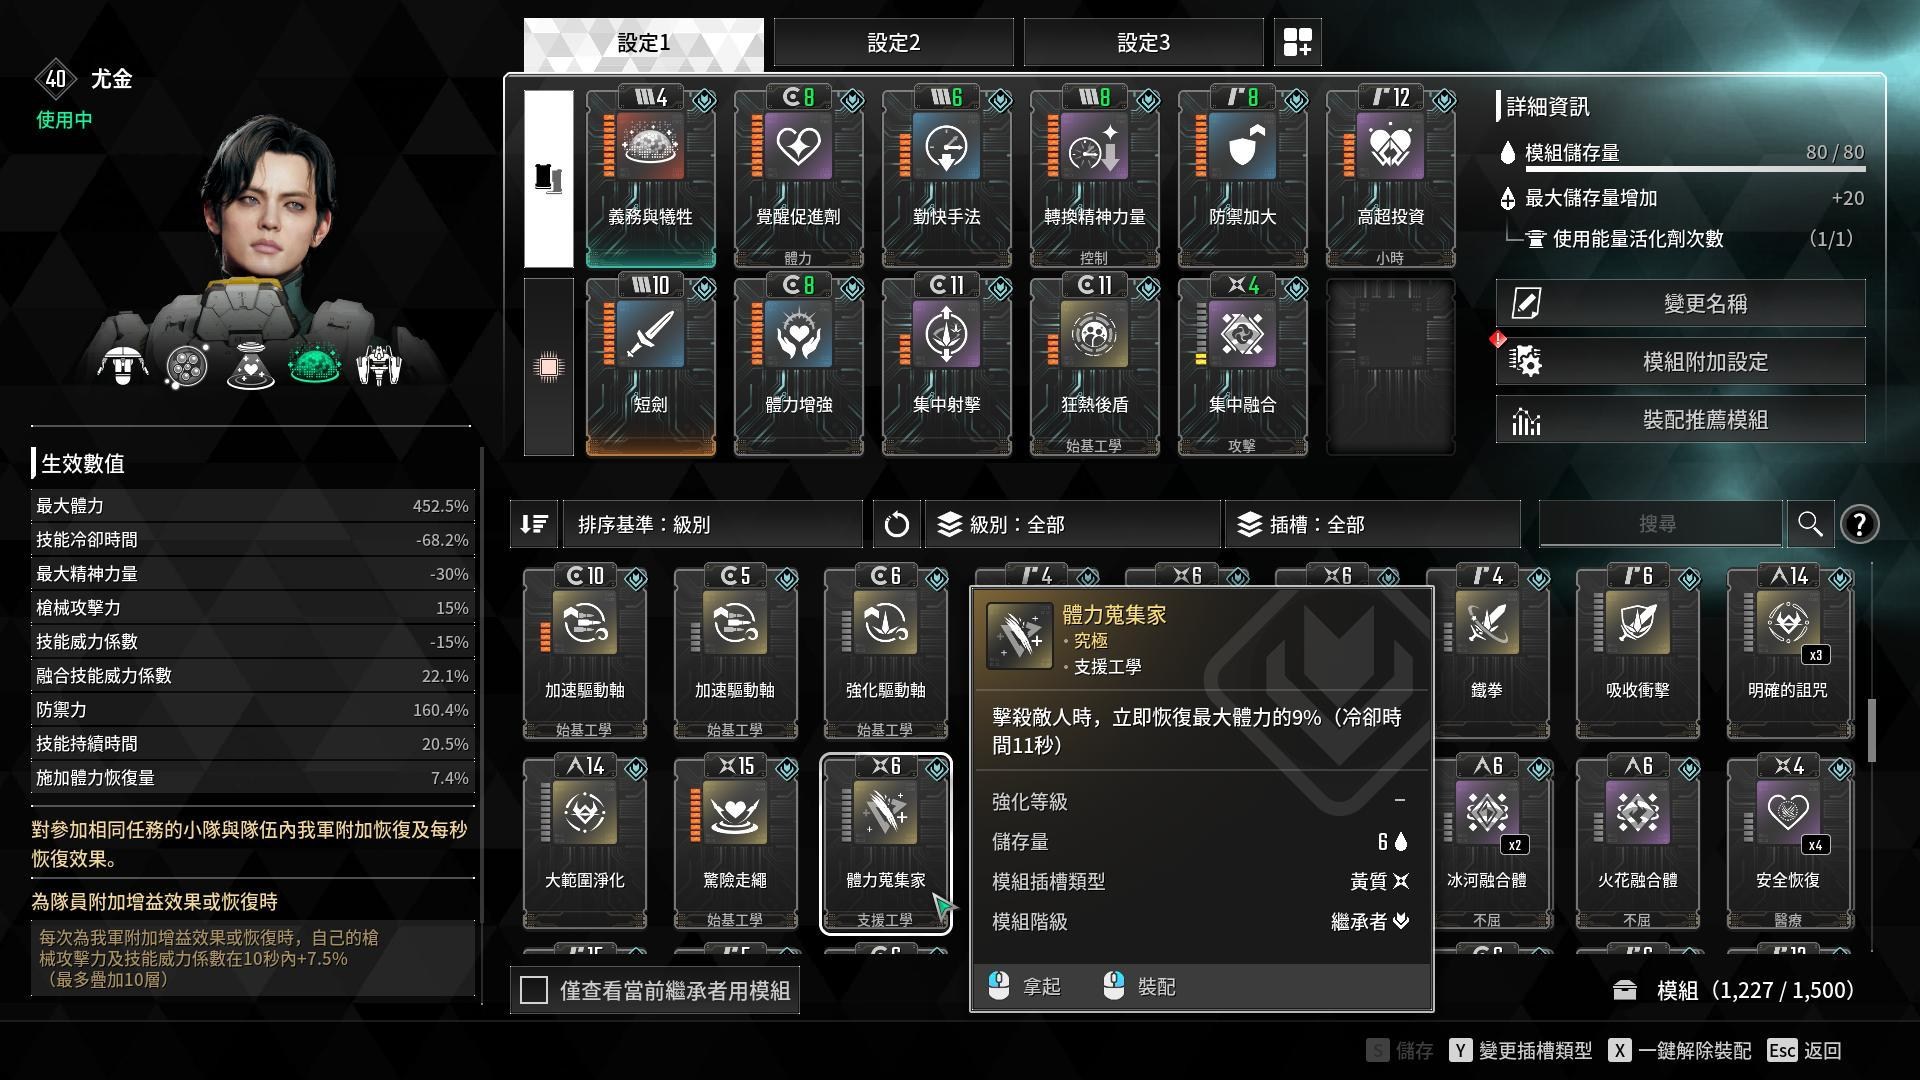This screenshot has height=1080, width=1920.
Task: Click the magnifying glass search icon
Action: coord(1810,524)
